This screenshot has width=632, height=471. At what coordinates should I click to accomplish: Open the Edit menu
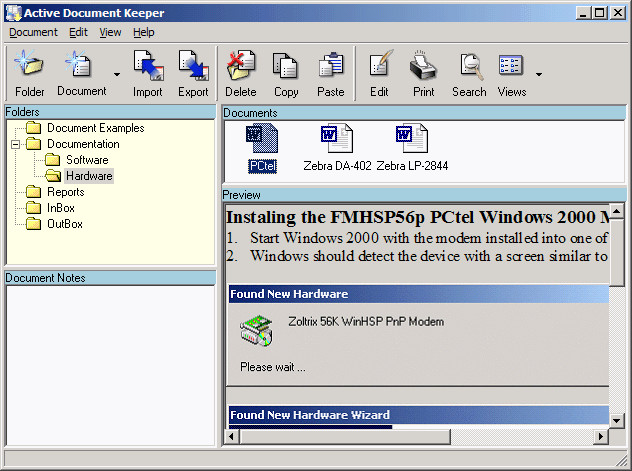point(78,32)
